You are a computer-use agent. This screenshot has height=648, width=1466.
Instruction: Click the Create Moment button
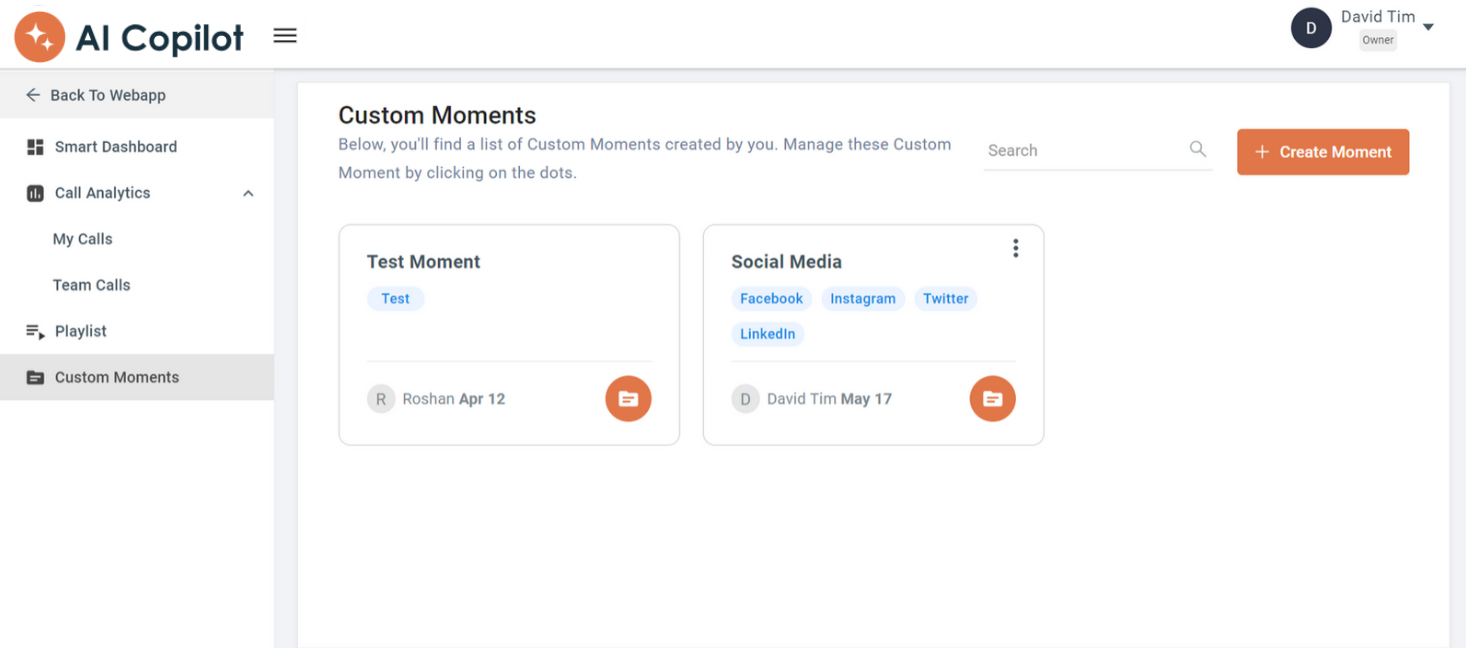1323,152
